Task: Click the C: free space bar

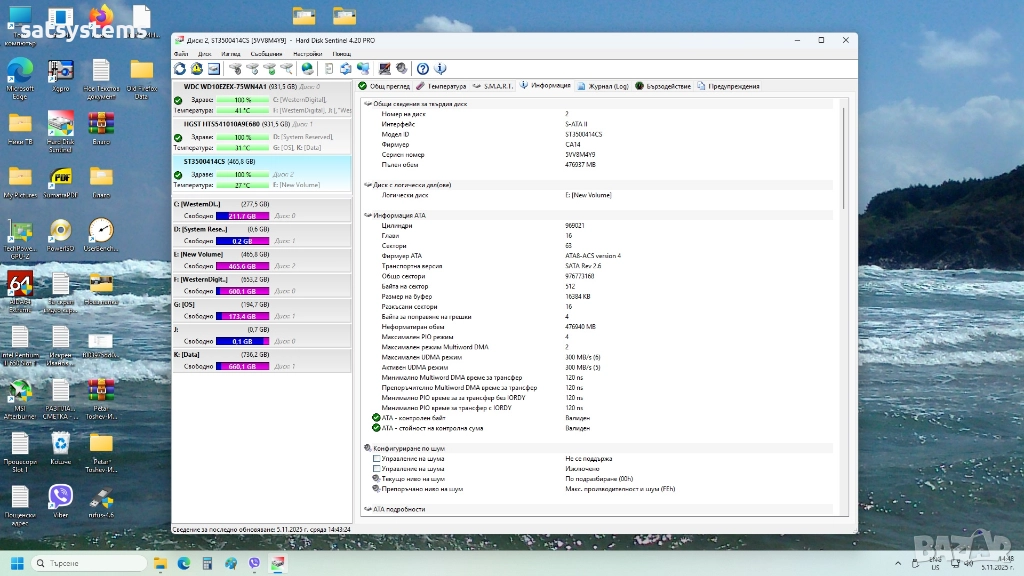Action: [242, 216]
